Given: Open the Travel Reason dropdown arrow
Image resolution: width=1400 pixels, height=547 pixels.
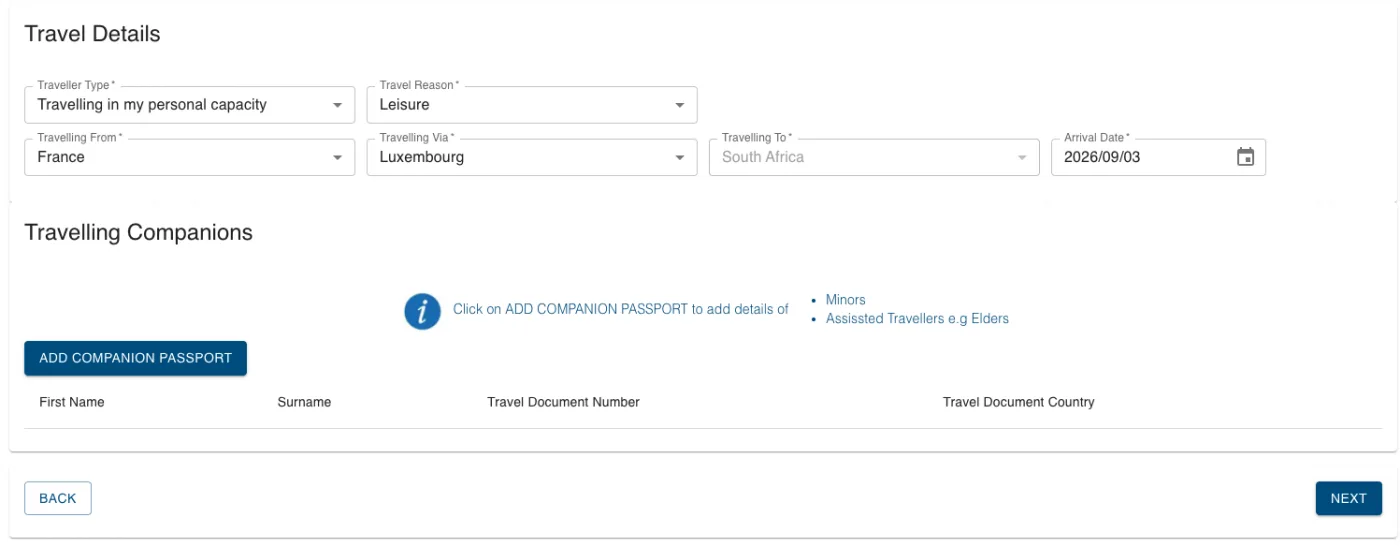Looking at the screenshot, I should coord(679,105).
